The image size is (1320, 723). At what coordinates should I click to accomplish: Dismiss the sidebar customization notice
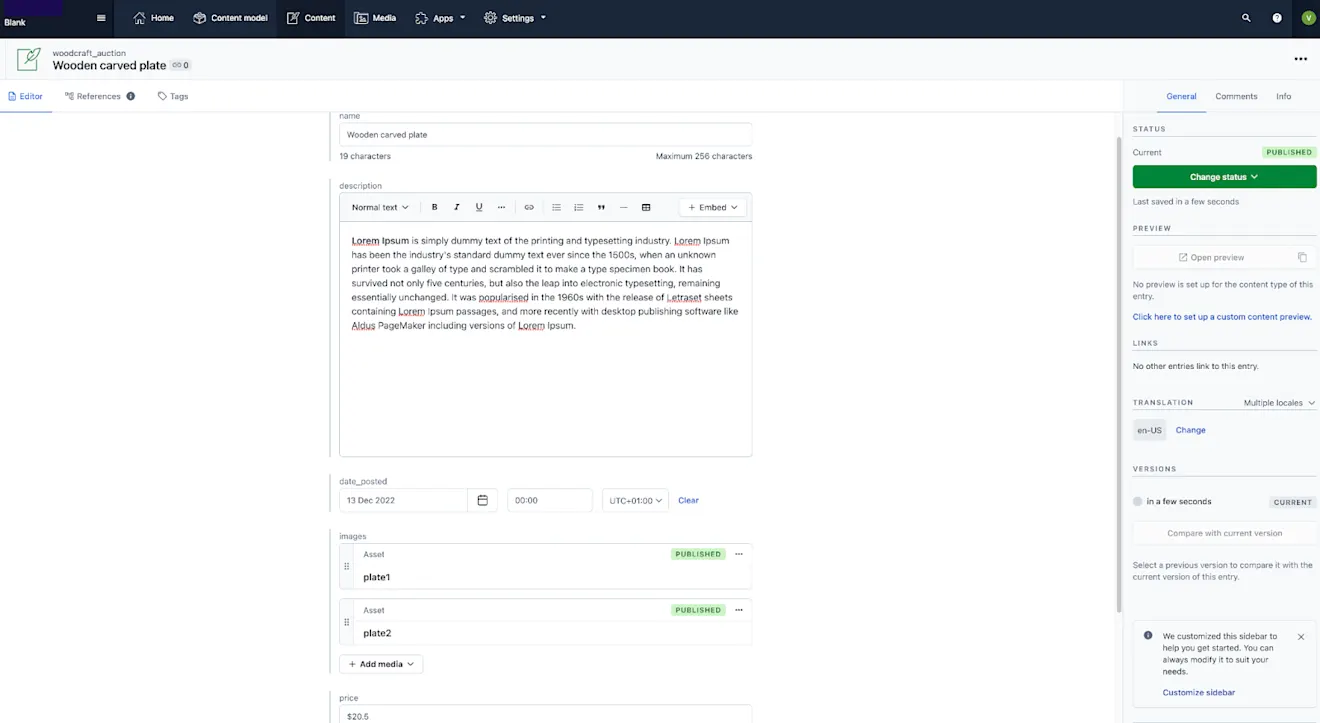[x=1301, y=637]
